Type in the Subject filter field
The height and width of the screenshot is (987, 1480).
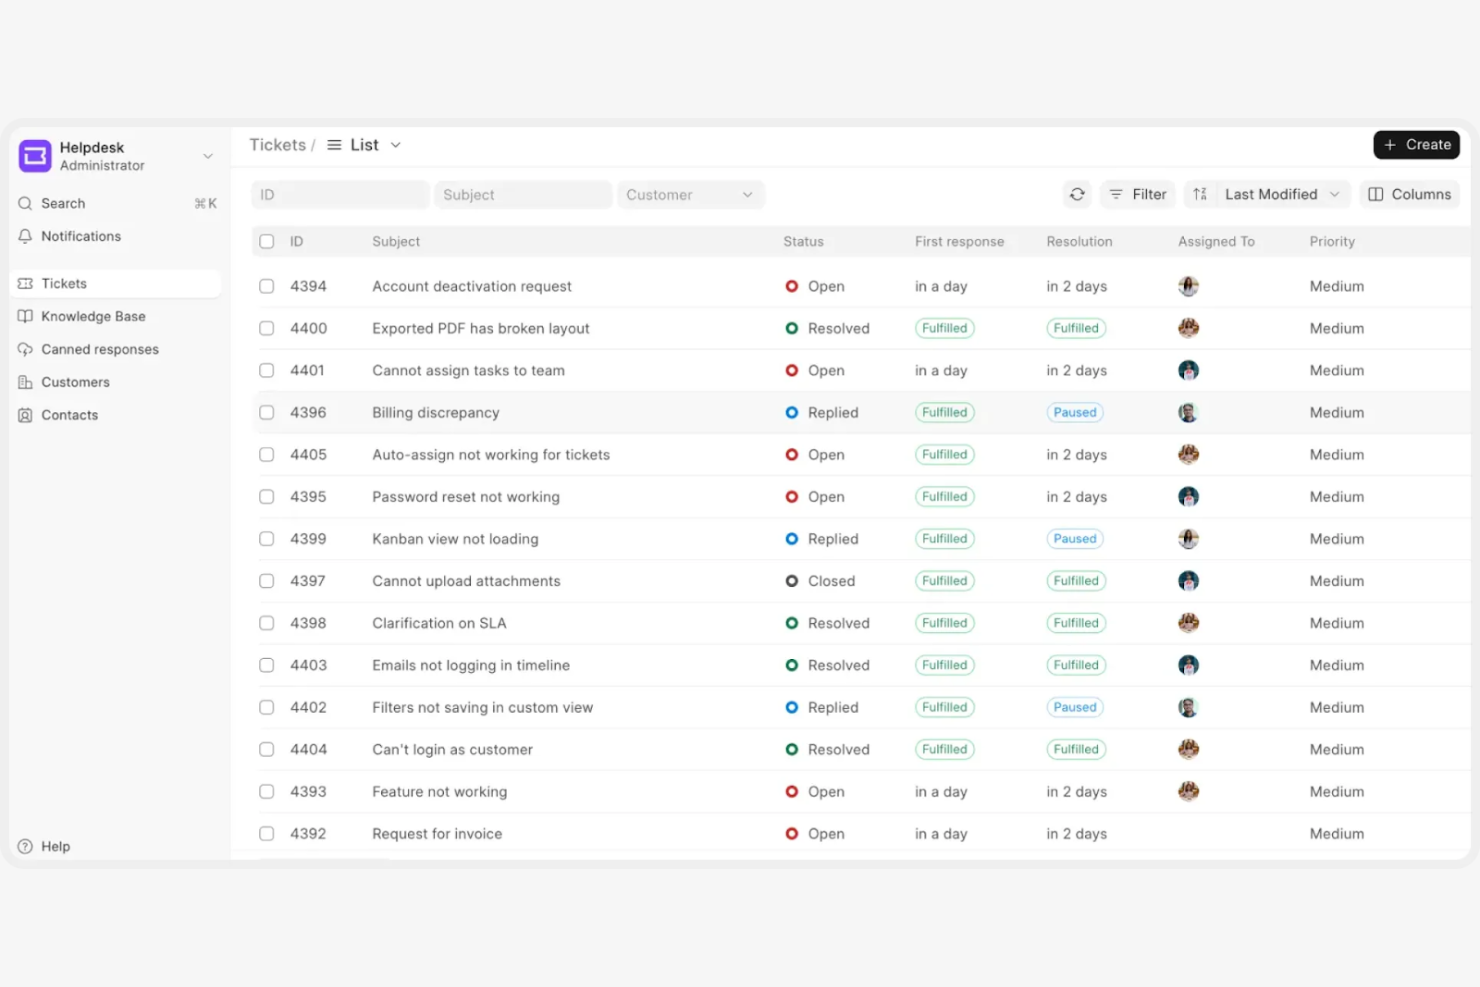(x=522, y=194)
